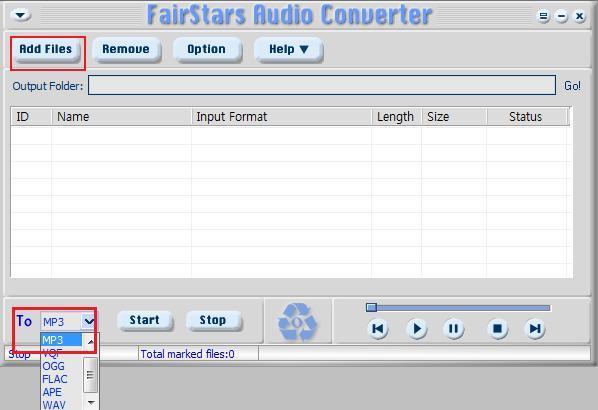Choose VQF from the format list
The width and height of the screenshot is (598, 410).
(61, 353)
